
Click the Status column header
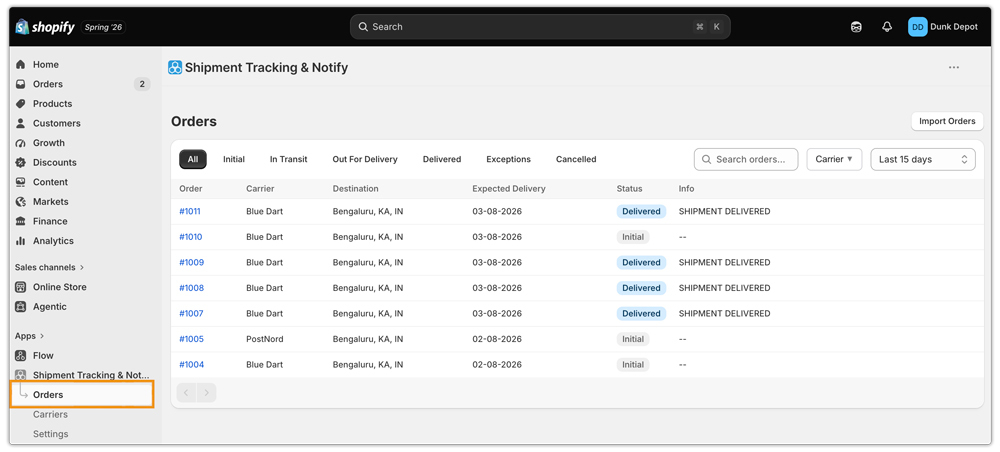629,189
